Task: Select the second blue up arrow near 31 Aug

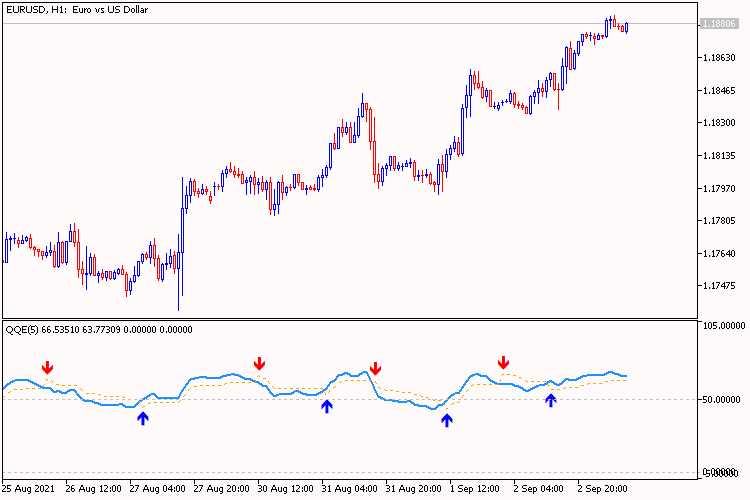Action: pyautogui.click(x=326, y=405)
